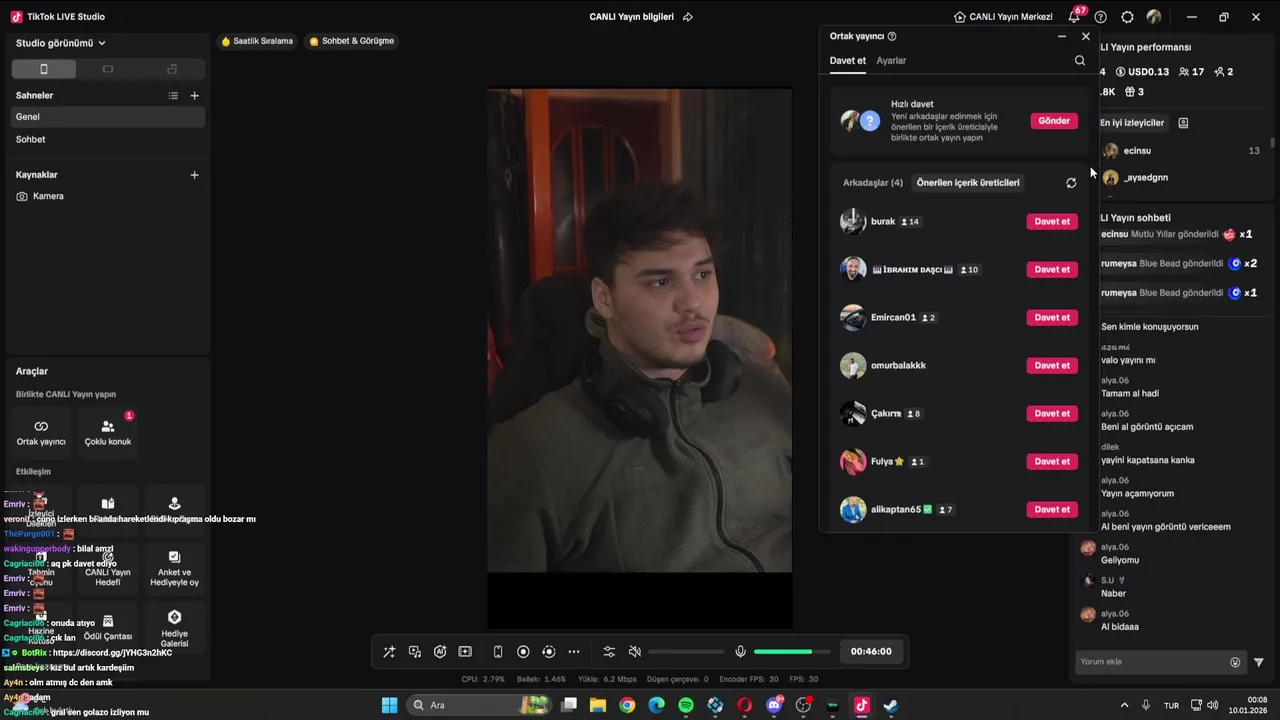Add a new source in Kaynaklar
This screenshot has height=720, width=1280.
(195, 175)
